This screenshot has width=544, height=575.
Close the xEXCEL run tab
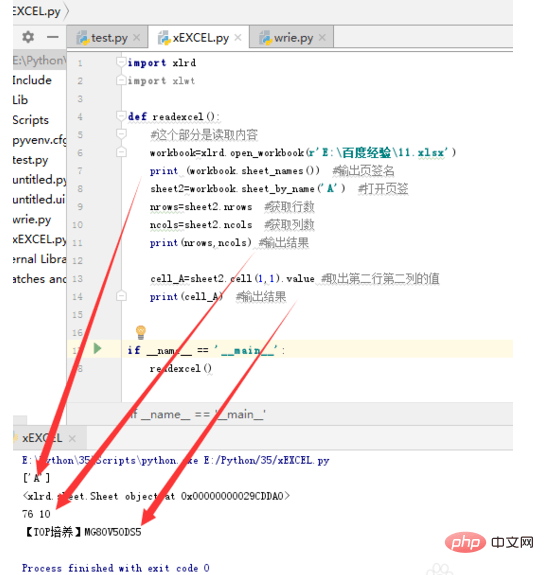tap(72, 438)
